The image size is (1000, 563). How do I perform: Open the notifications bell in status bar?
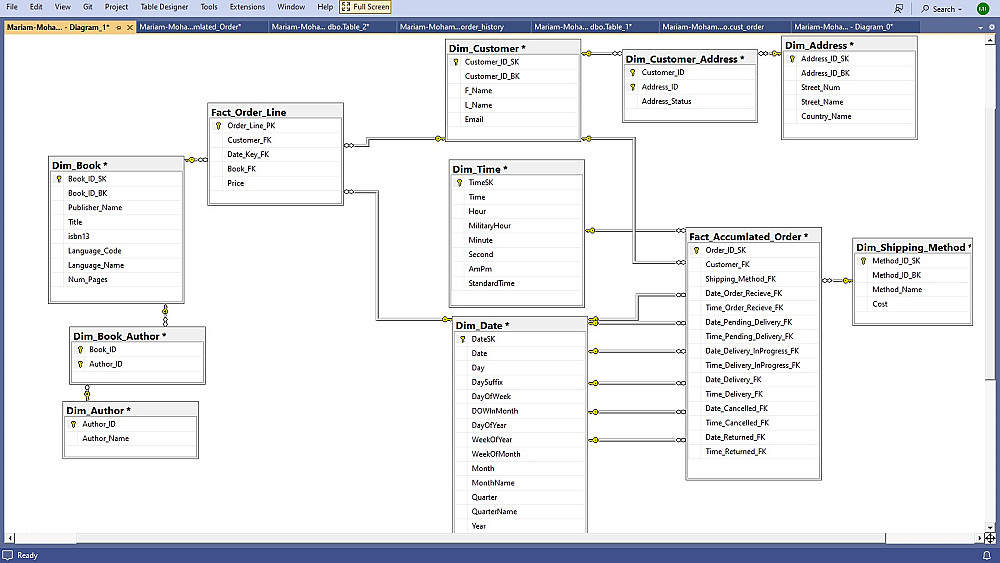[x=987, y=555]
